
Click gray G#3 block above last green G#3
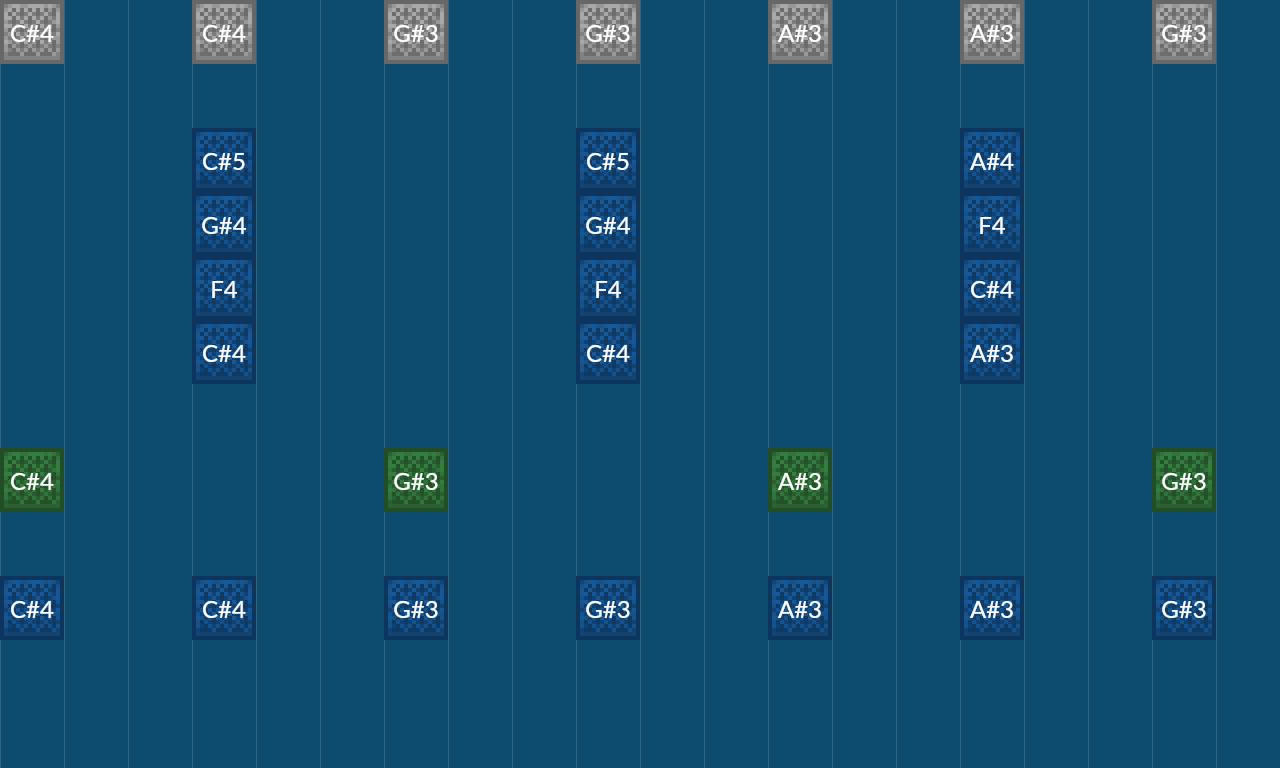pos(1183,32)
